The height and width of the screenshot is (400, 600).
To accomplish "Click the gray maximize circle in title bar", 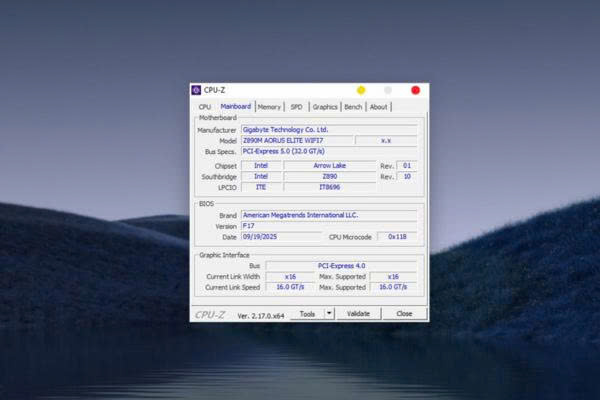I will coord(388,90).
